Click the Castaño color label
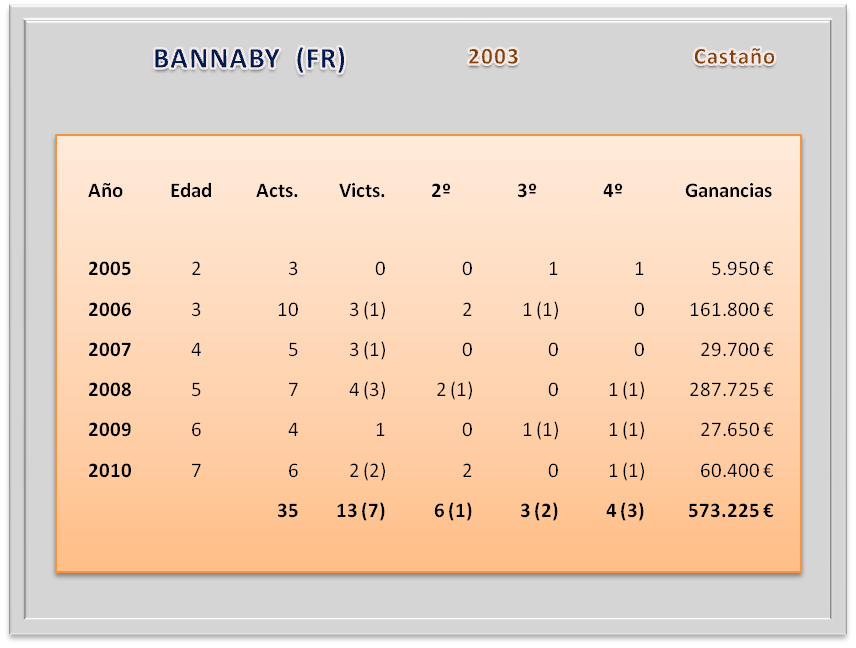 click(x=734, y=57)
